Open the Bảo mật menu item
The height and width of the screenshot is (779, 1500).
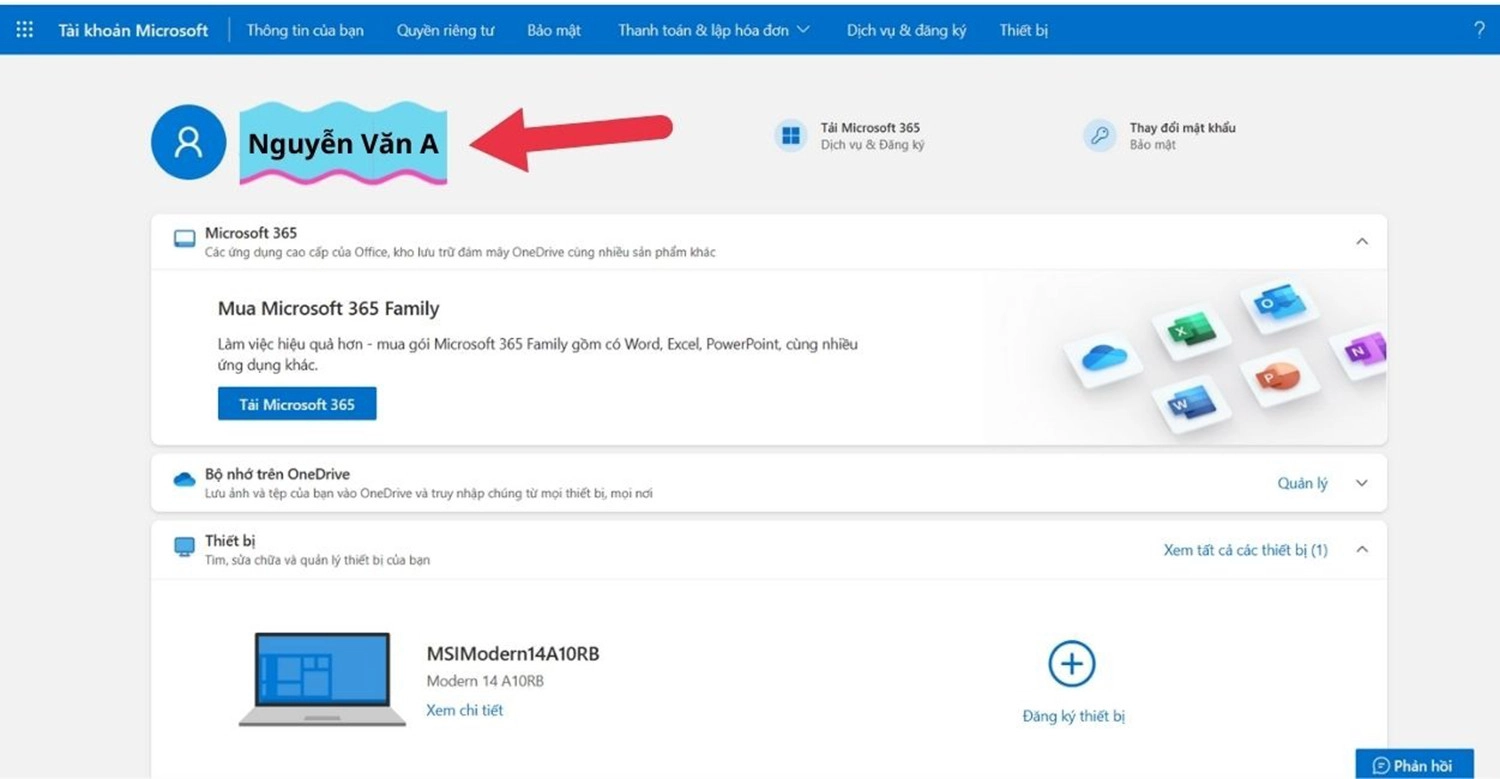point(554,30)
